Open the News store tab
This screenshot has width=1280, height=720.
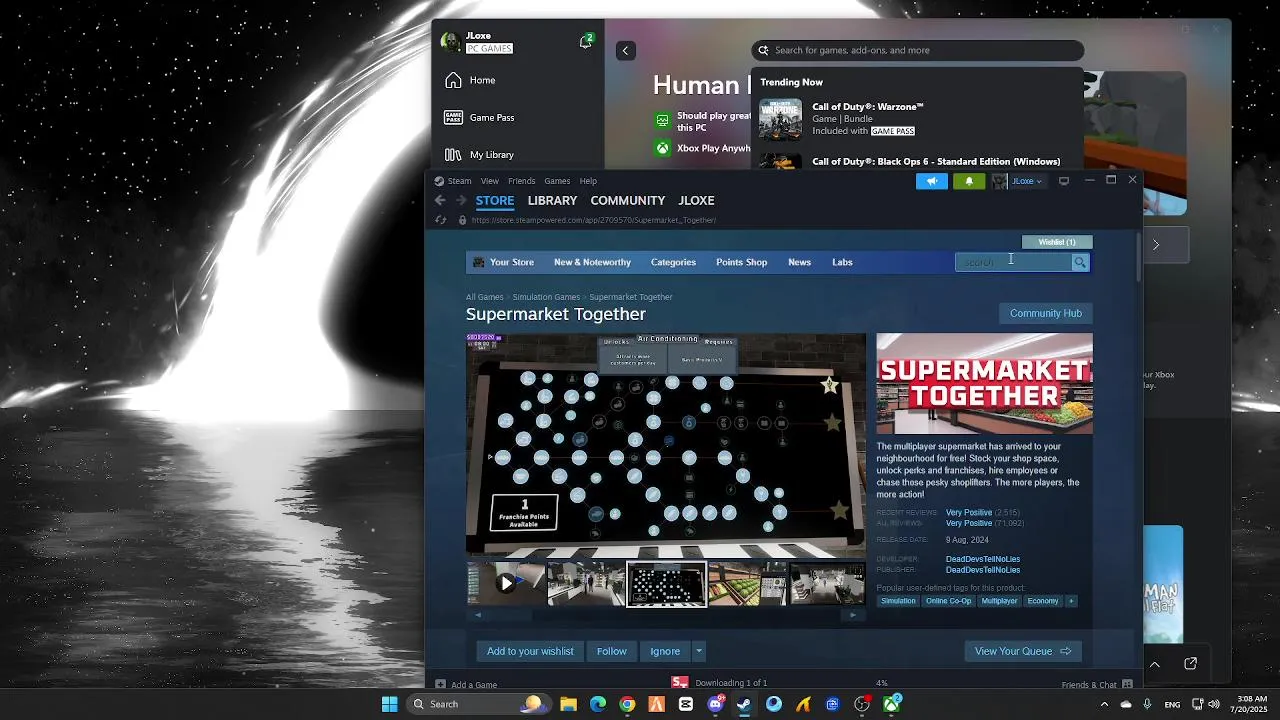click(x=799, y=262)
